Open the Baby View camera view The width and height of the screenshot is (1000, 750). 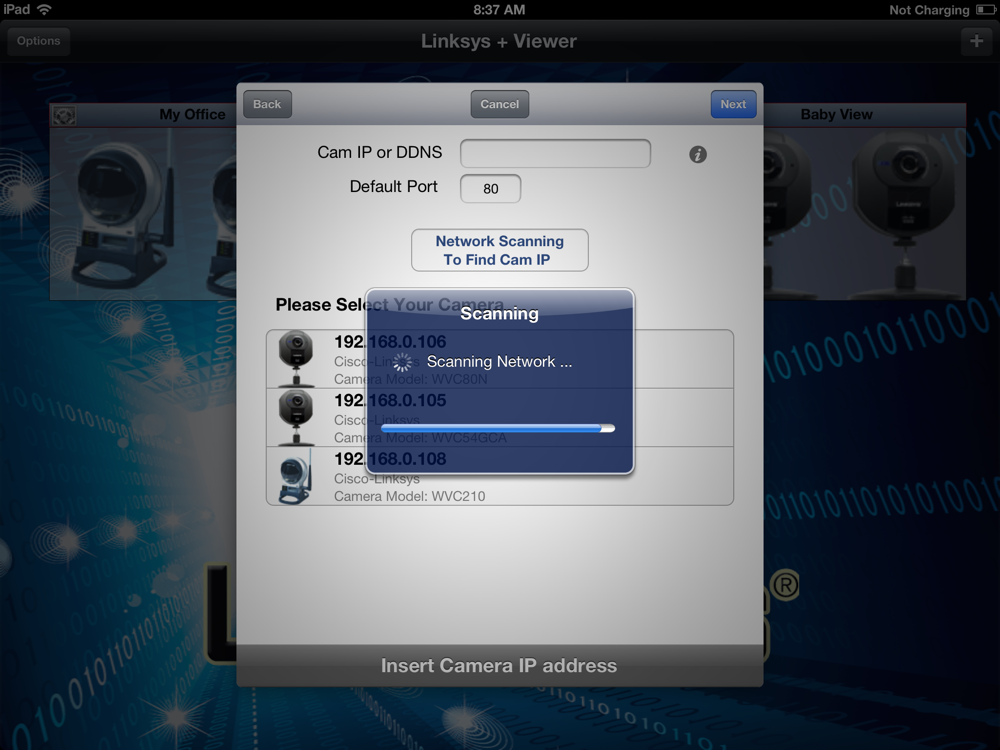click(x=864, y=202)
